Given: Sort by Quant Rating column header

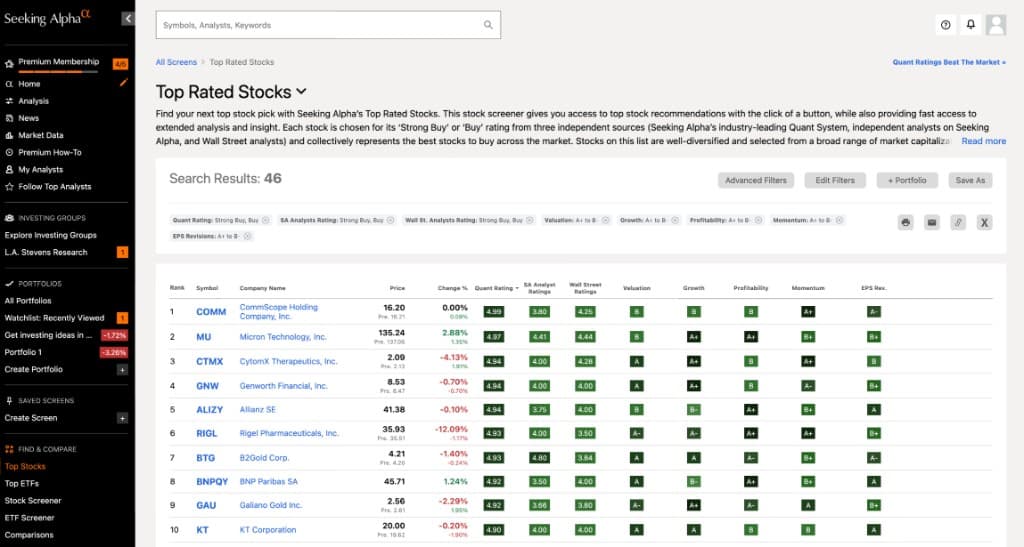Looking at the screenshot, I should point(496,288).
